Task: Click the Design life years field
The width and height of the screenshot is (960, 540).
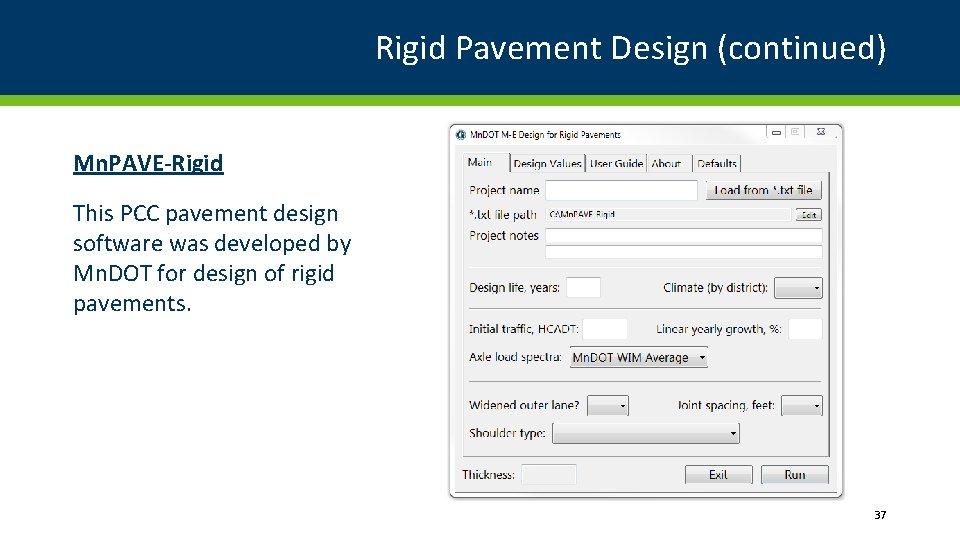Action: tap(583, 287)
